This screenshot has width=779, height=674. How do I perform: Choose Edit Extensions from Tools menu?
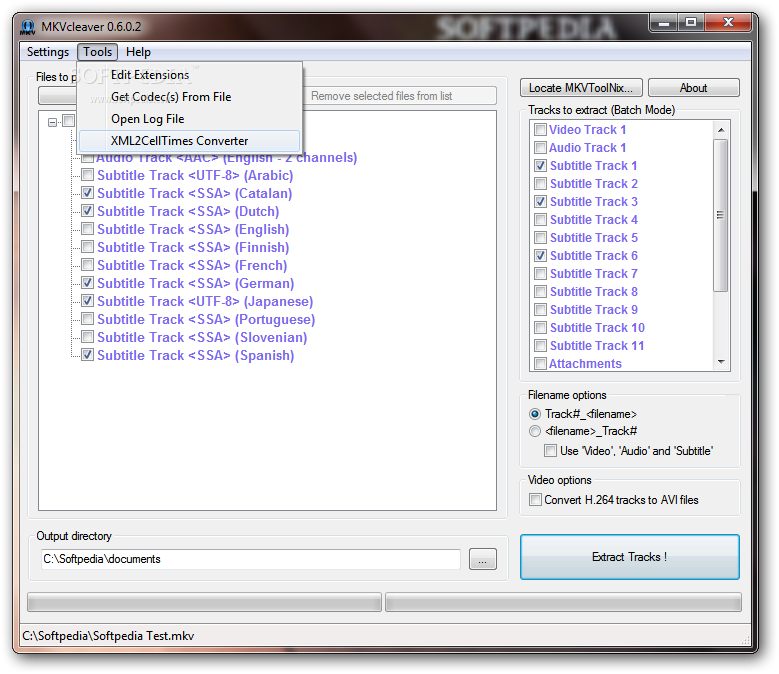189,75
